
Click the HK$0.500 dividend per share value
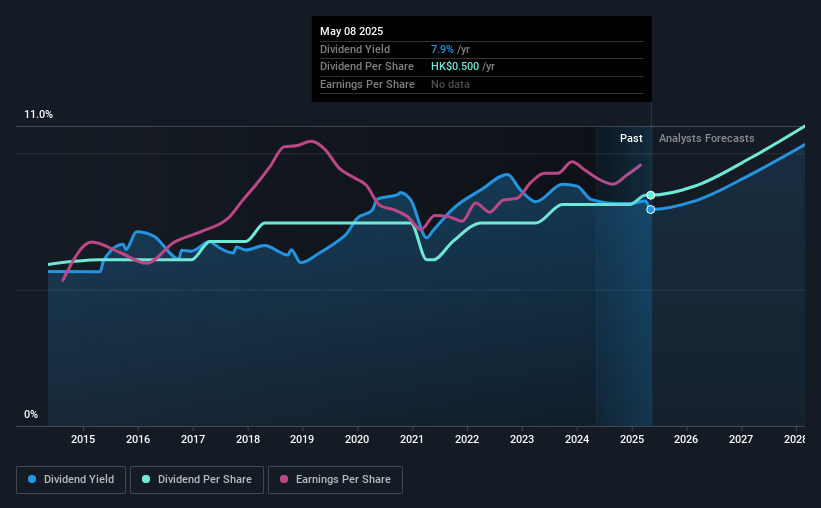(x=454, y=67)
